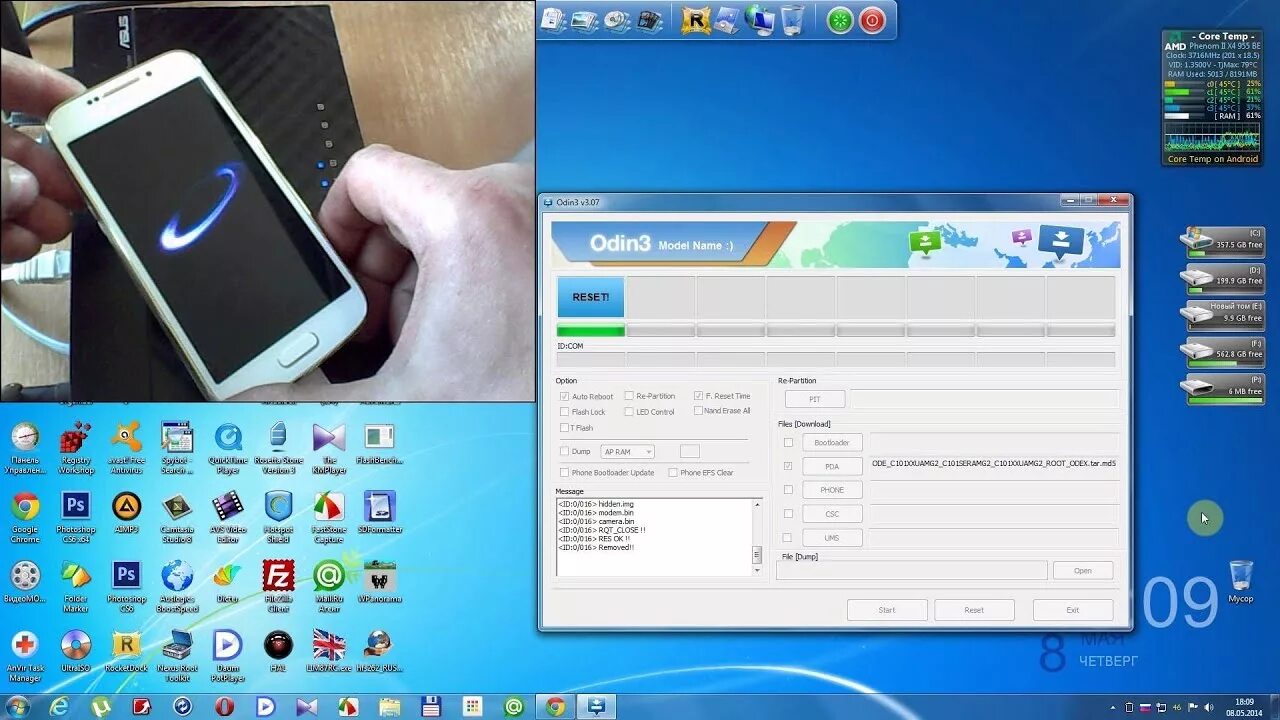This screenshot has height=720, width=1280.
Task: Click the Reset button in Odin3
Action: click(x=974, y=610)
